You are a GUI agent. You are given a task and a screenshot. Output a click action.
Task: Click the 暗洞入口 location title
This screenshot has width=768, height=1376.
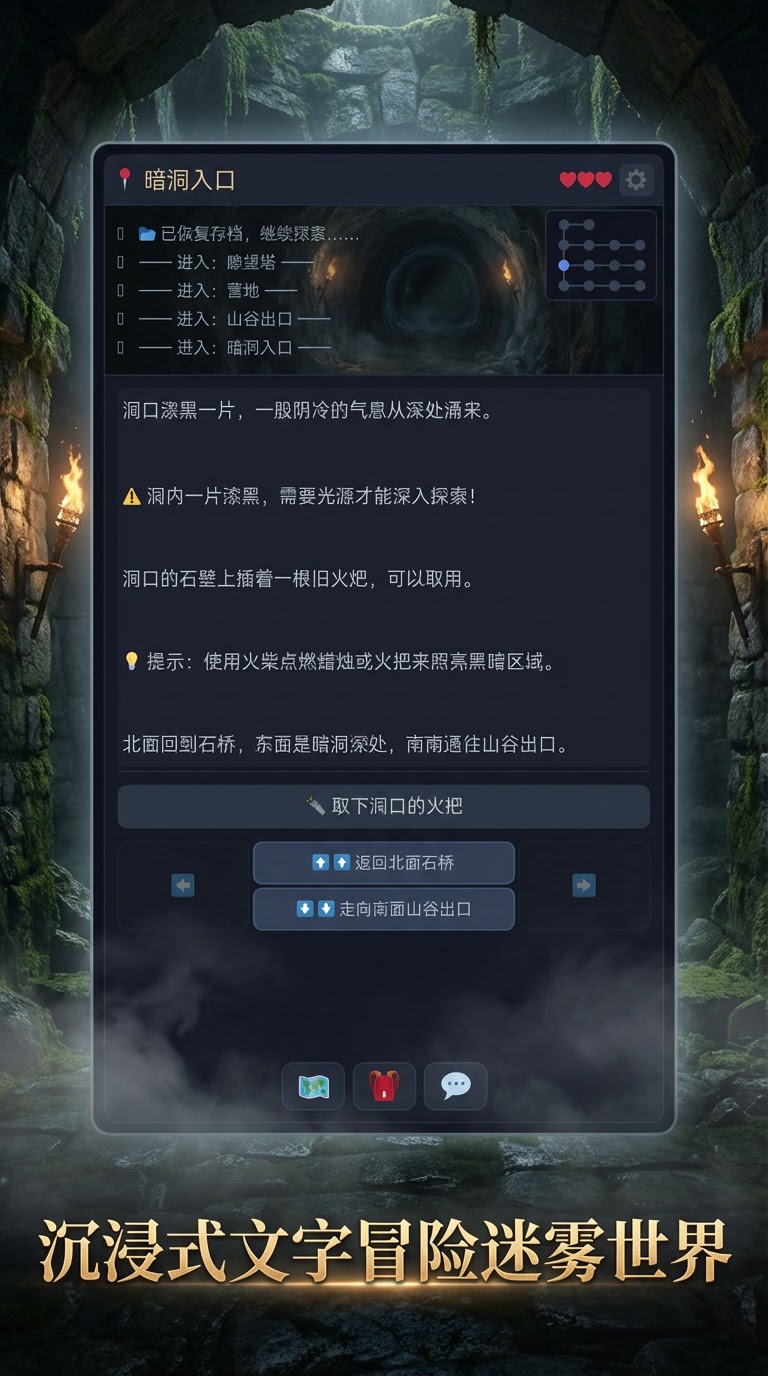190,180
